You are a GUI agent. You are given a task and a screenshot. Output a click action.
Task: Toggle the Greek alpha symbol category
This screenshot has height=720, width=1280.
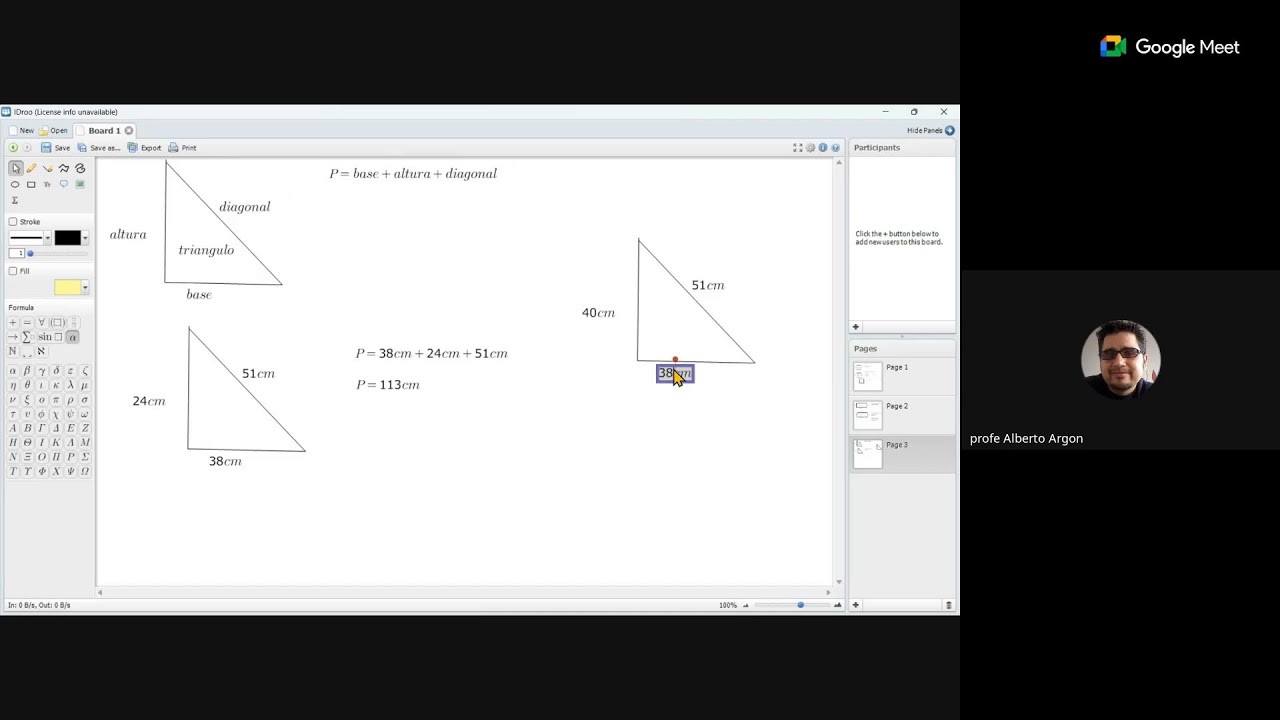click(72, 337)
